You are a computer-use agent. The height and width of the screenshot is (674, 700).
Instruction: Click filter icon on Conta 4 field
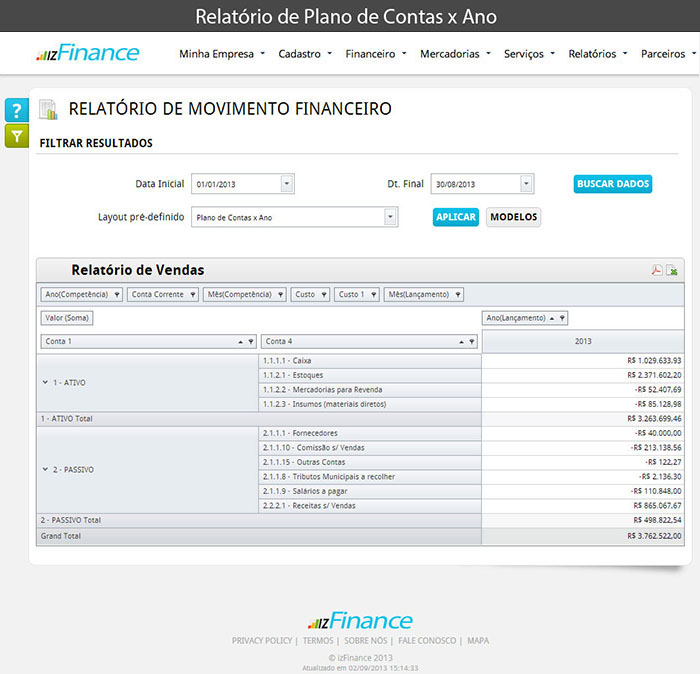[x=472, y=341]
